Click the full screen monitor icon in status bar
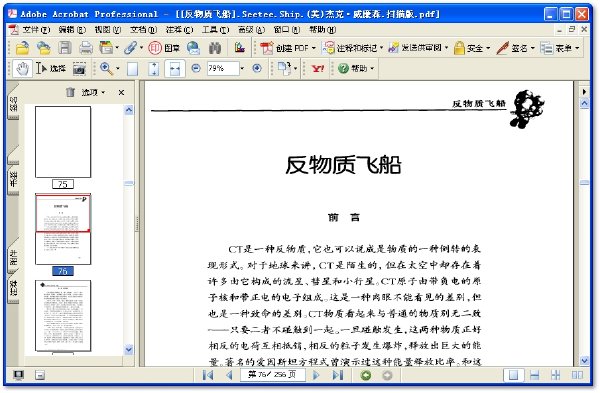Viewport: 600px width, 393px height. 18,375
